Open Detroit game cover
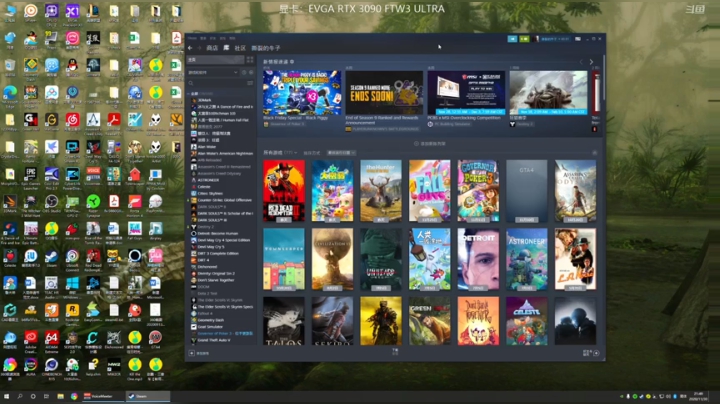The height and width of the screenshot is (404, 720). [478, 259]
